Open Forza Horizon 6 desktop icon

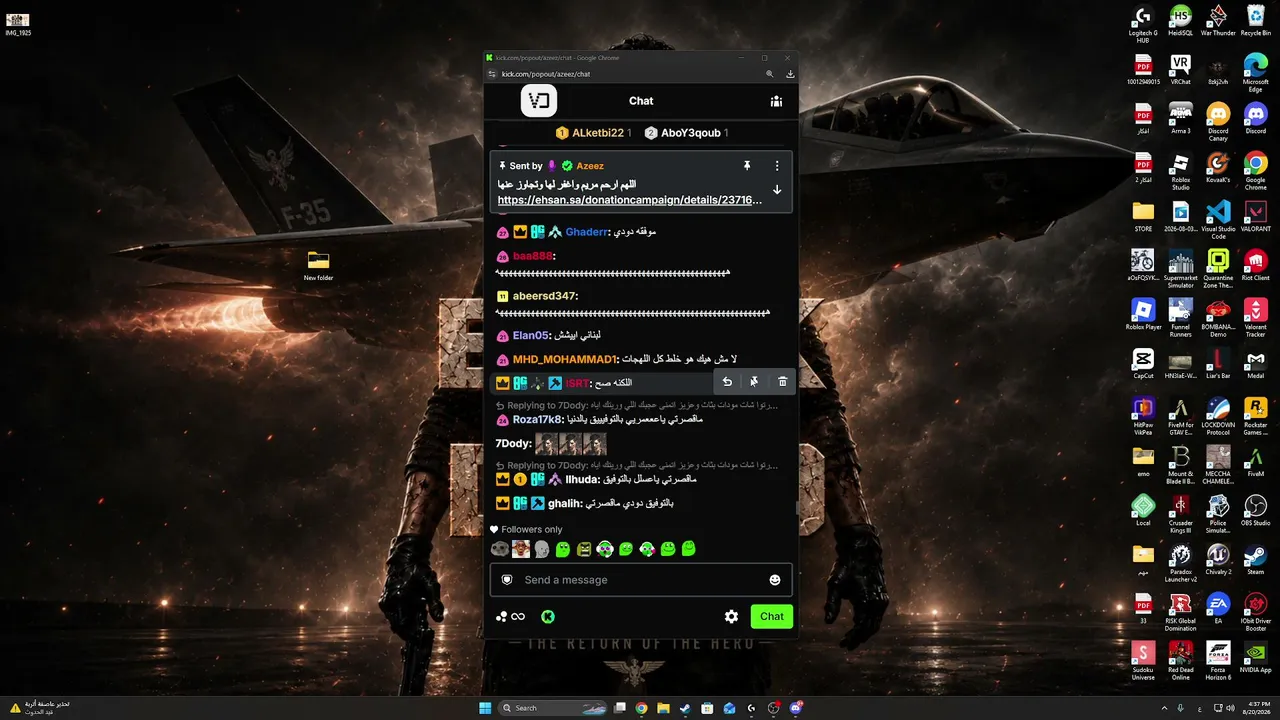[x=1218, y=660]
